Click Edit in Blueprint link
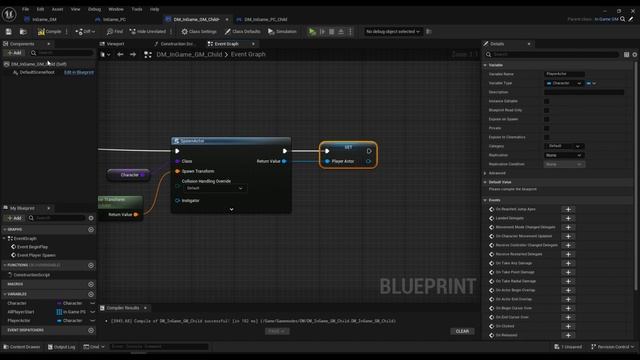The height and width of the screenshot is (360, 640). [x=79, y=72]
